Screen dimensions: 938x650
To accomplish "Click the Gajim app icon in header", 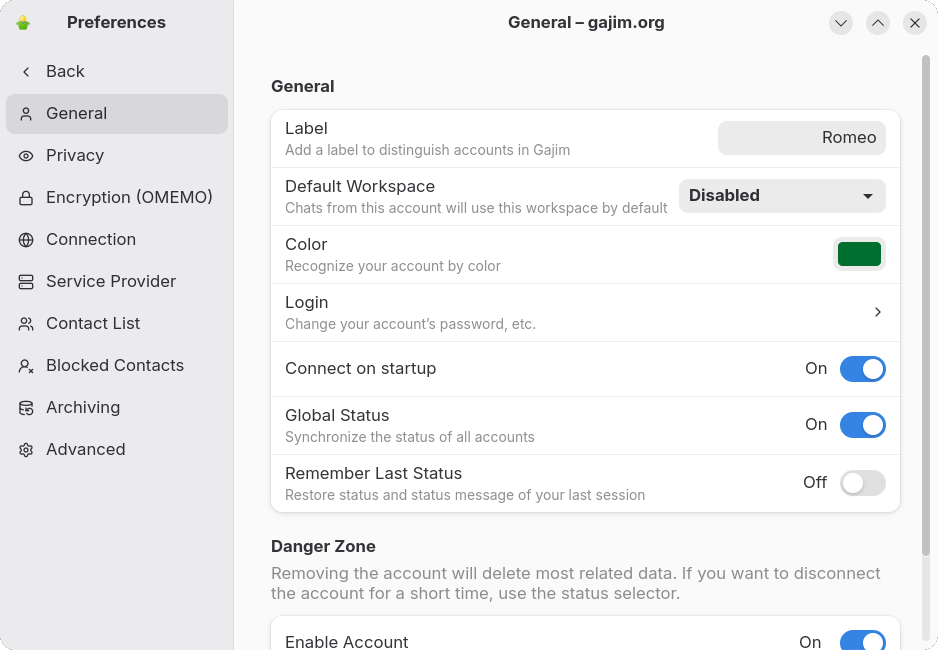I will (23, 23).
